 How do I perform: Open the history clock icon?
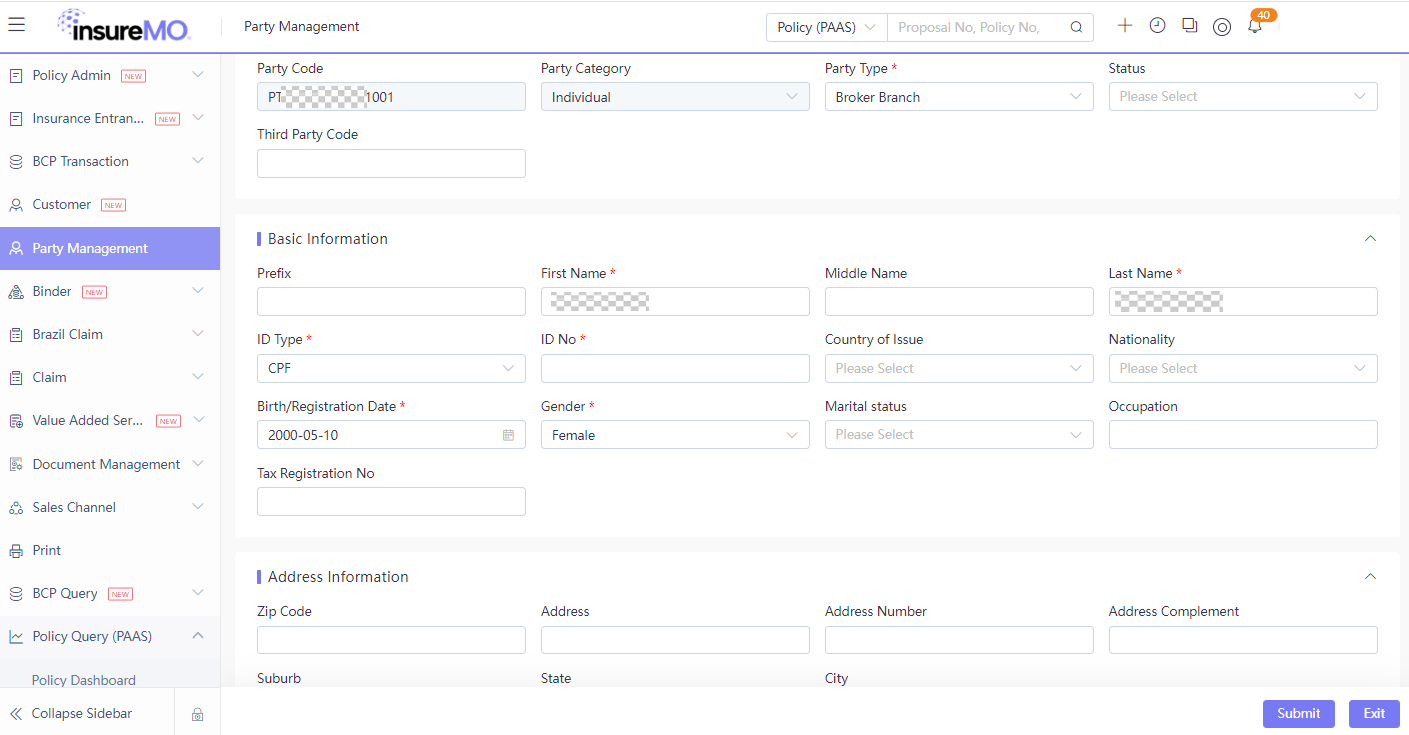click(1157, 26)
